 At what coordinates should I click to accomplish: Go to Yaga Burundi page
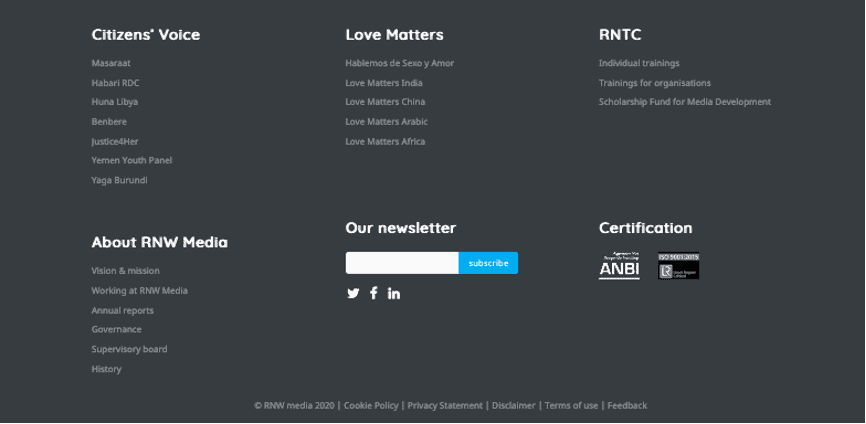(119, 180)
